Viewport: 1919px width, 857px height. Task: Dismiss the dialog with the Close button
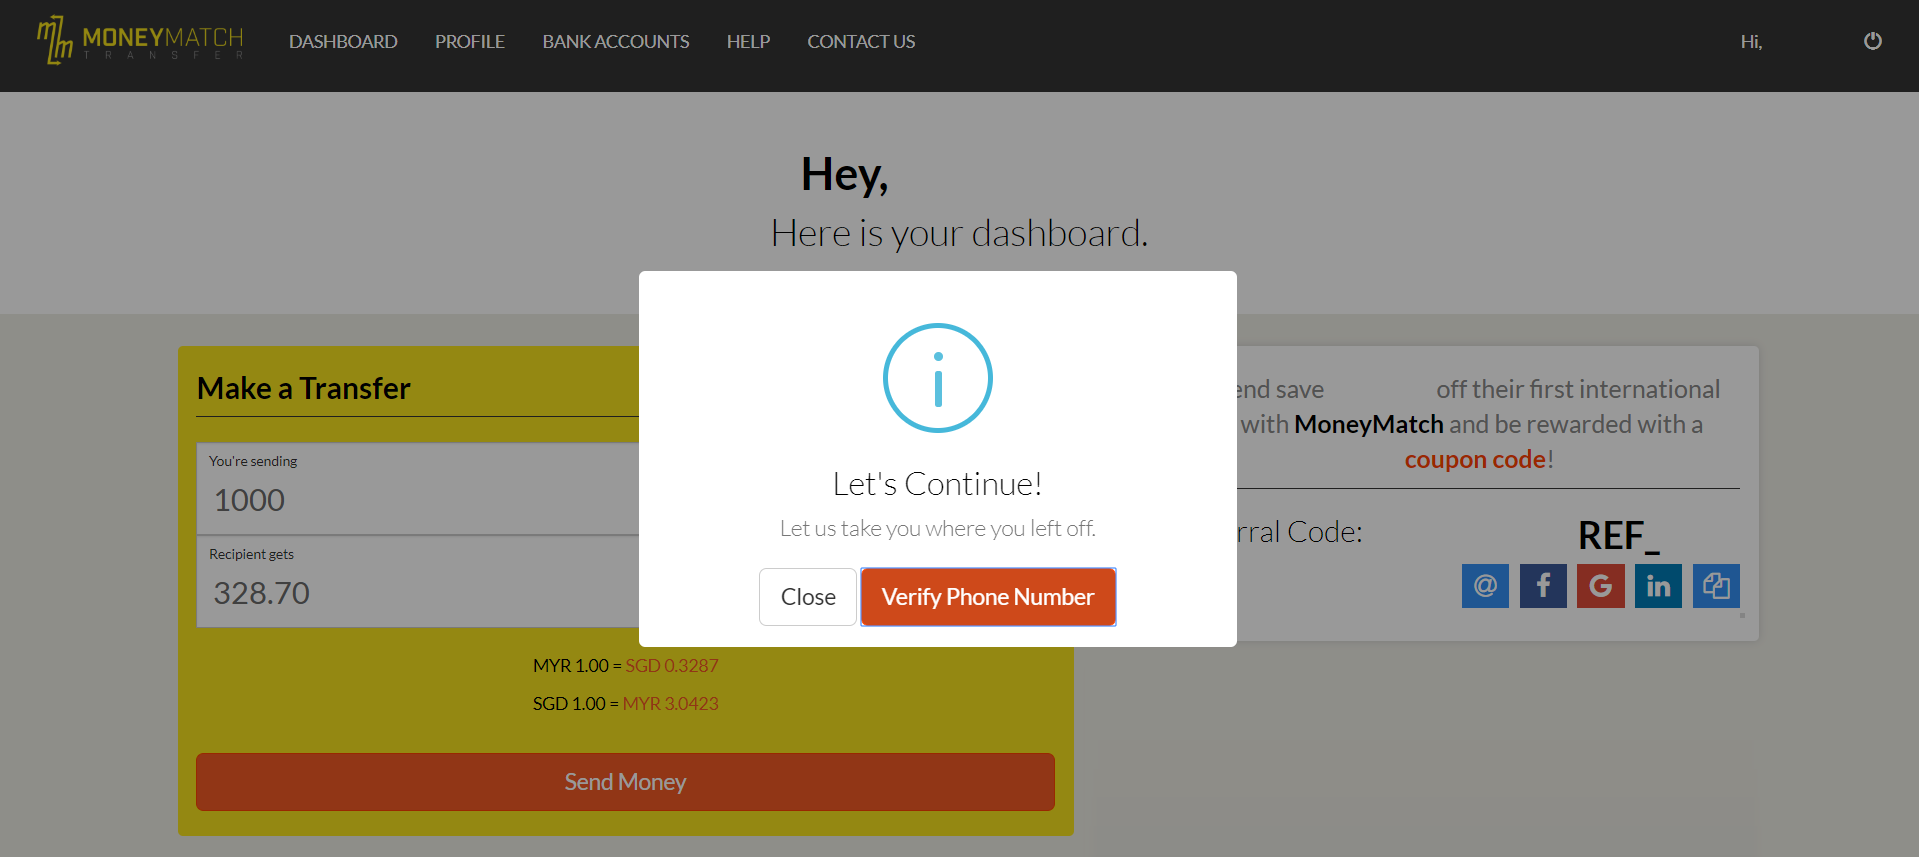pyautogui.click(x=807, y=597)
